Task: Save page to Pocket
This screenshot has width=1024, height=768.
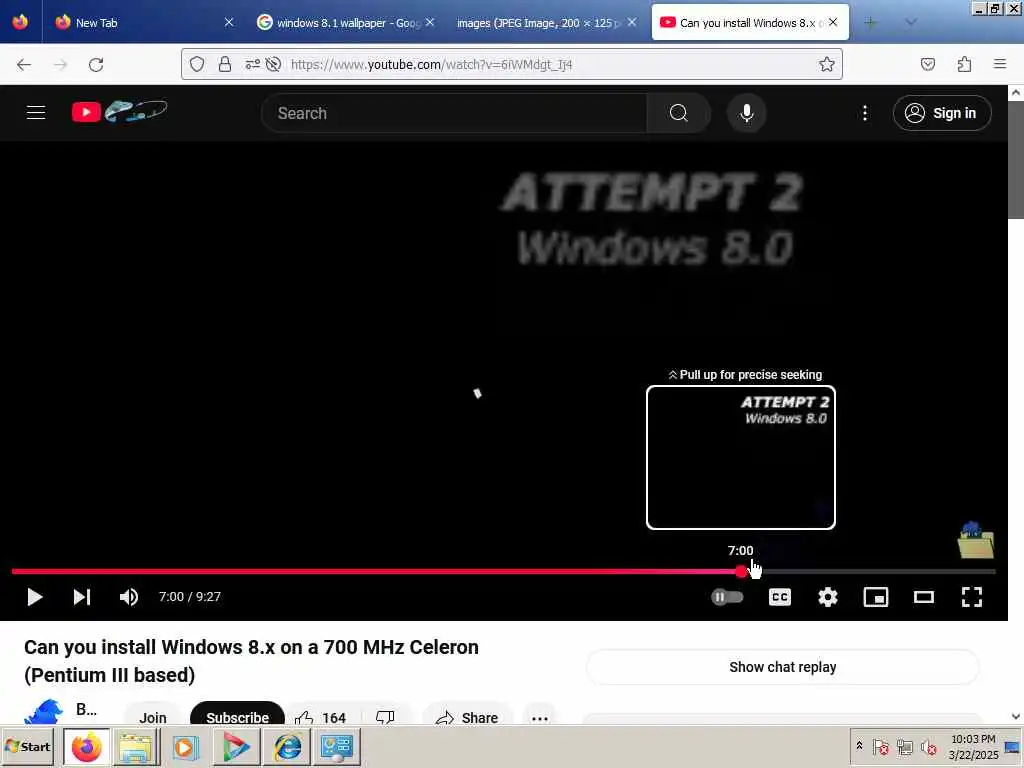Action: click(x=927, y=64)
